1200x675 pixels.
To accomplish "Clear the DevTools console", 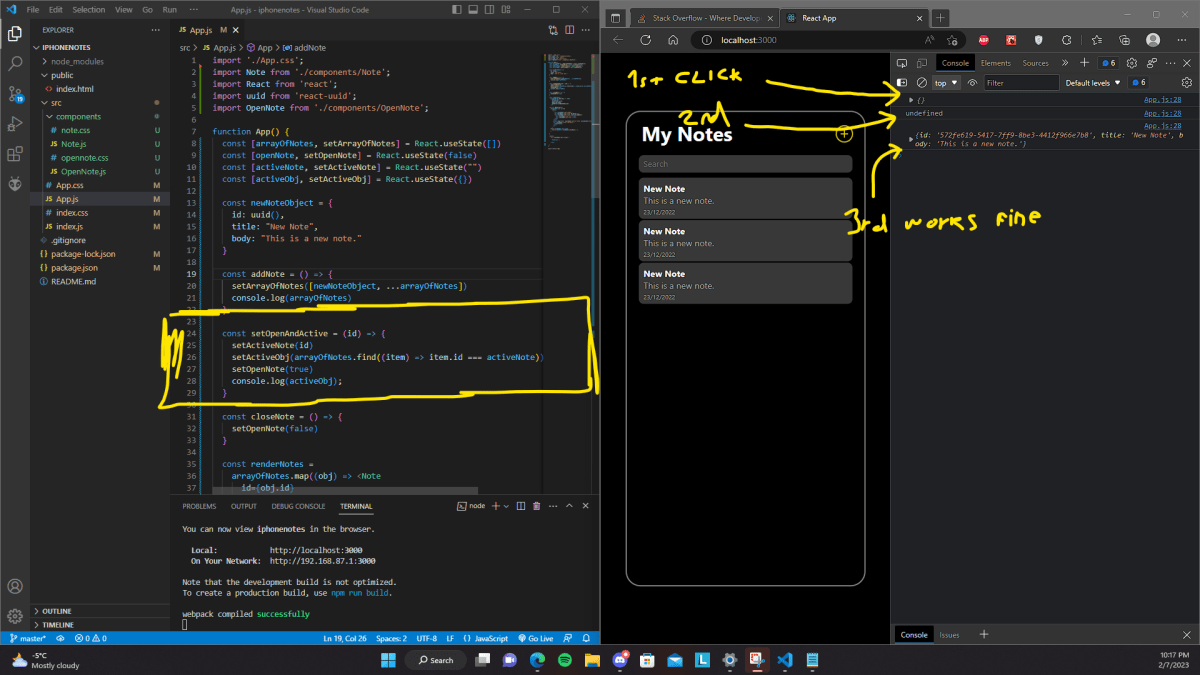I will coord(921,82).
